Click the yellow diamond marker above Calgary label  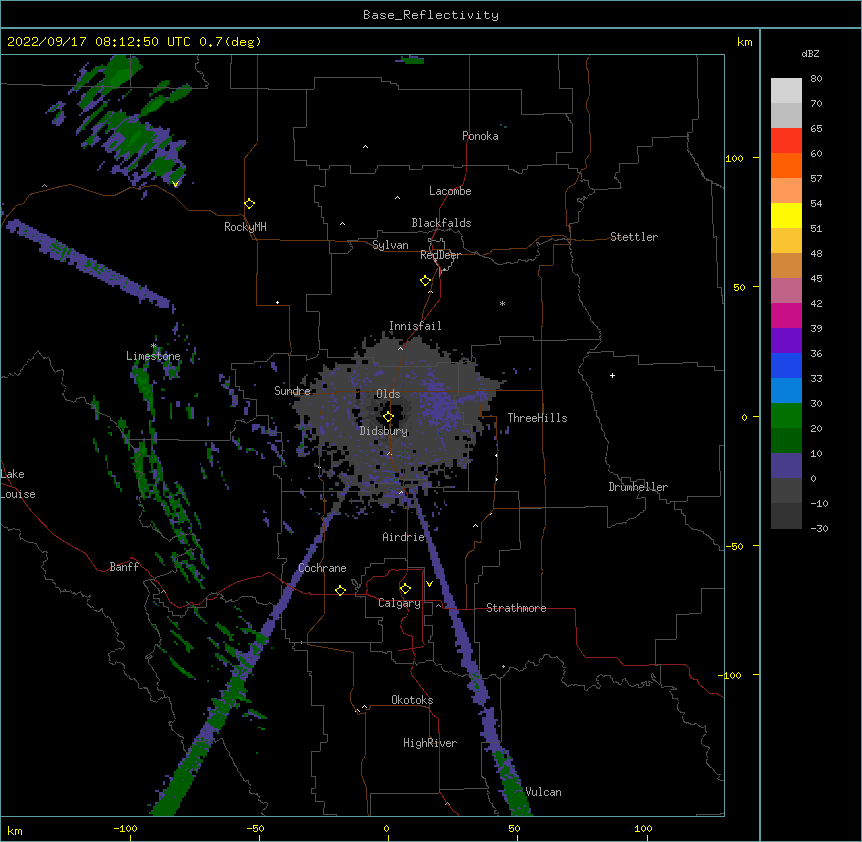[x=405, y=589]
